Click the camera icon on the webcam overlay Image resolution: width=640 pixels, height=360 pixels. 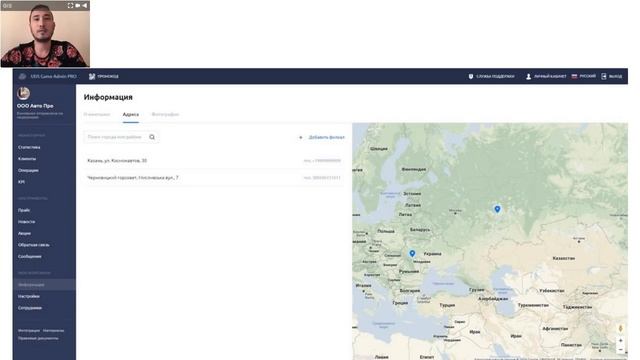(x=78, y=5)
